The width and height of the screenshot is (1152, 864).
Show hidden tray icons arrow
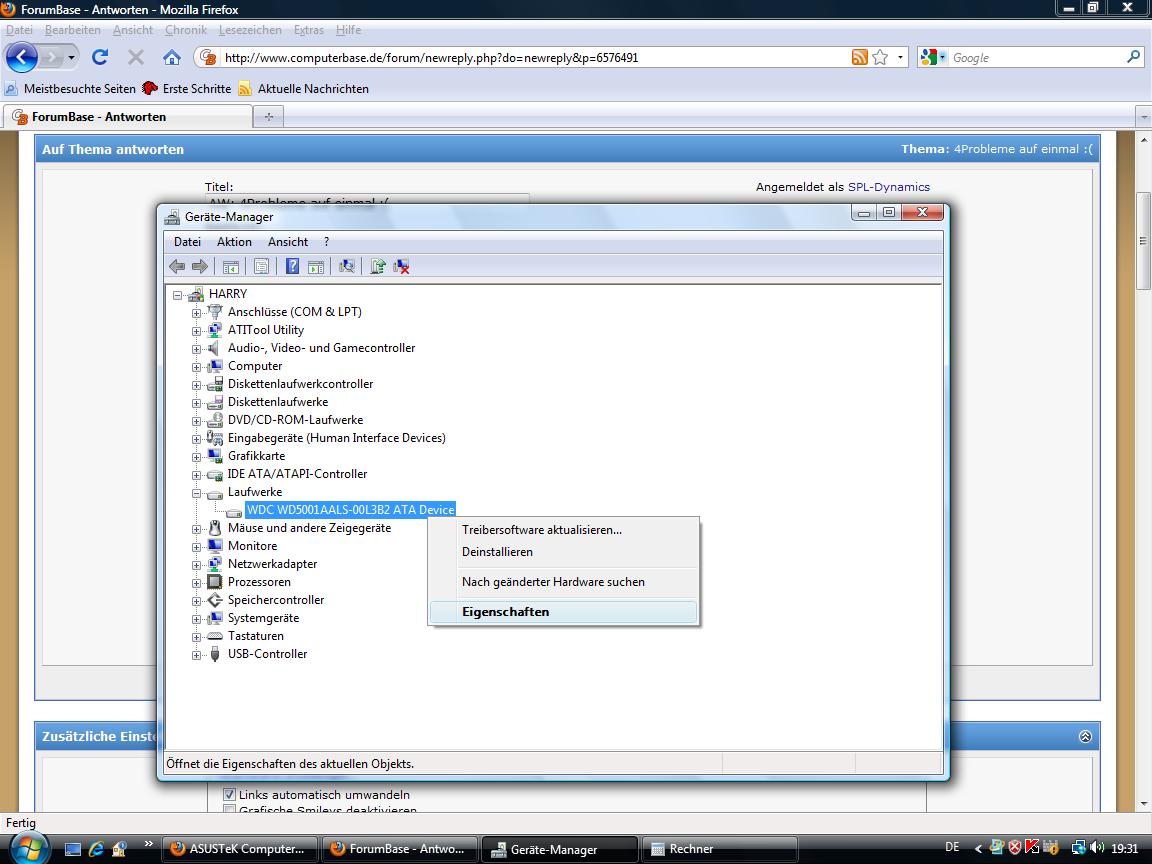(978, 849)
